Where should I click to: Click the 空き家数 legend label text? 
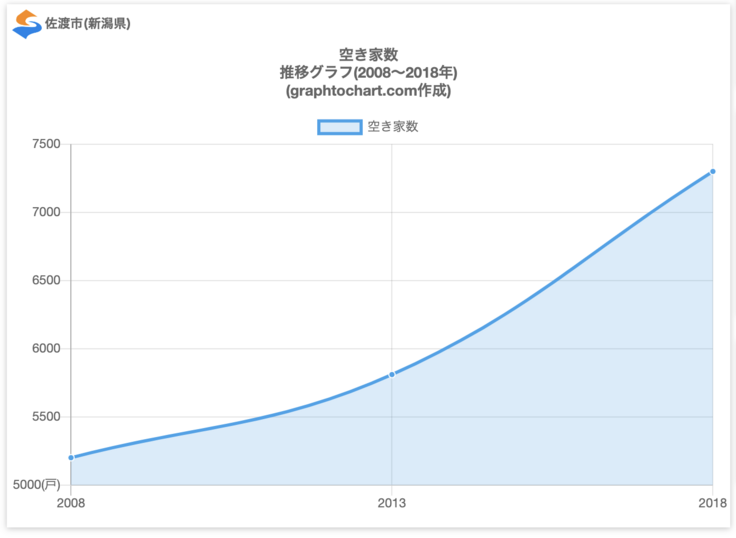[x=392, y=126]
